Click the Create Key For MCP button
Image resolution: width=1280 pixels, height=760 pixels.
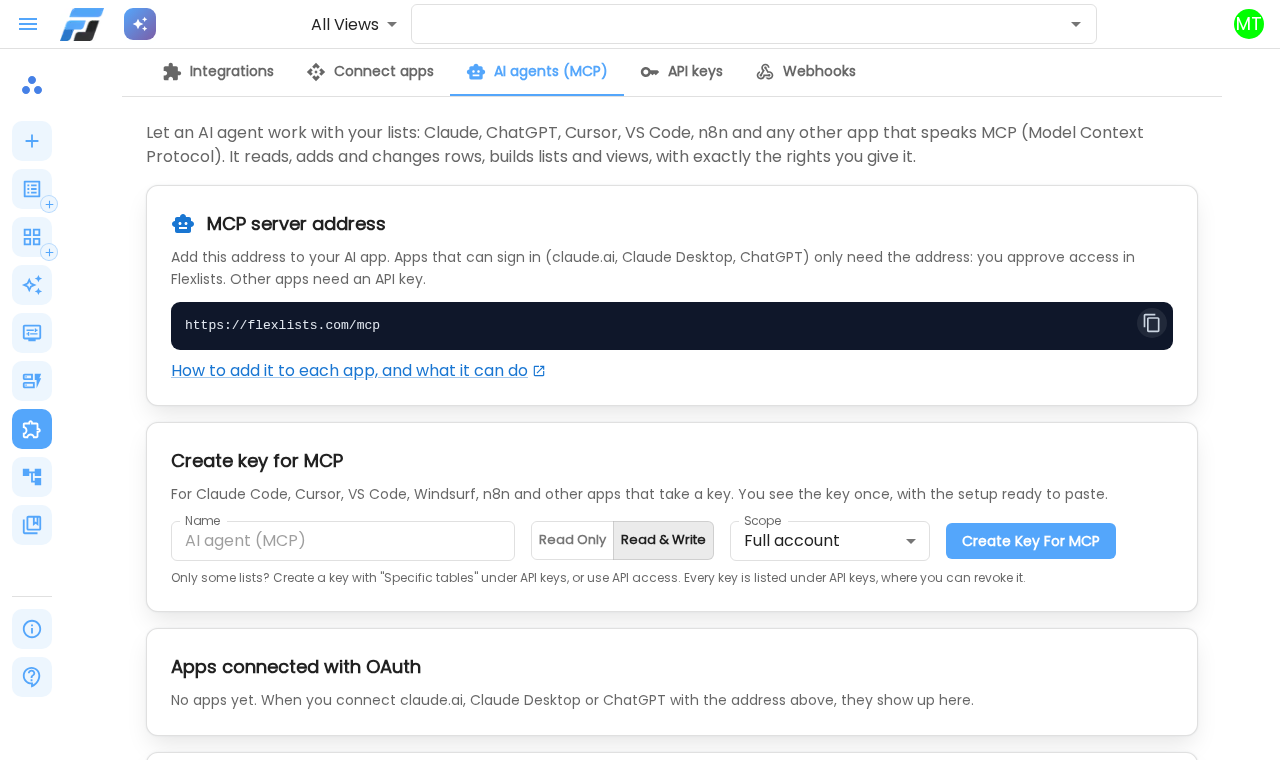pyautogui.click(x=1031, y=541)
